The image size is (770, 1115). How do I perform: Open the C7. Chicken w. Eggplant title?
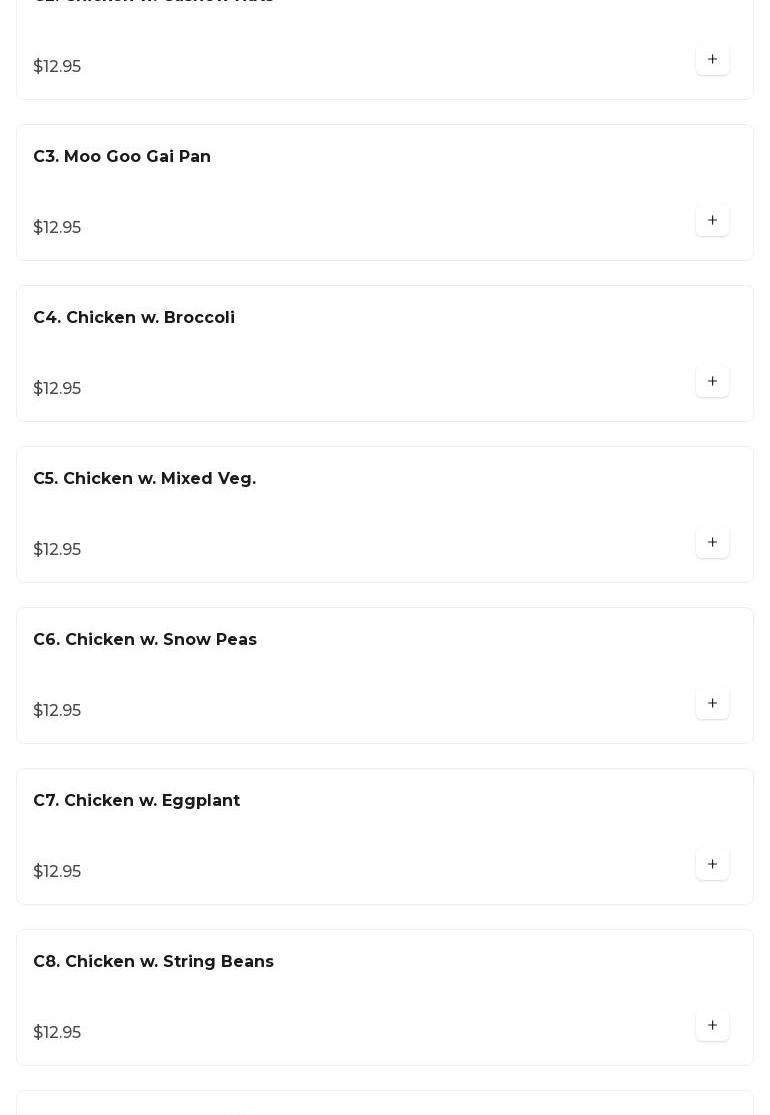coord(136,801)
